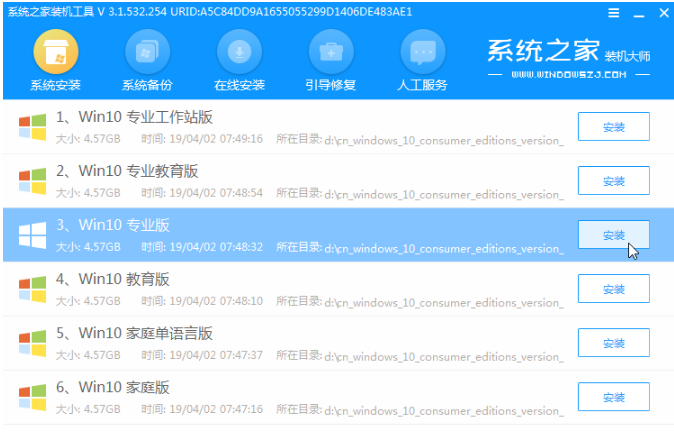The image size is (674, 439).
Task: Switch to the 引导修复 tab label
Action: tap(331, 85)
